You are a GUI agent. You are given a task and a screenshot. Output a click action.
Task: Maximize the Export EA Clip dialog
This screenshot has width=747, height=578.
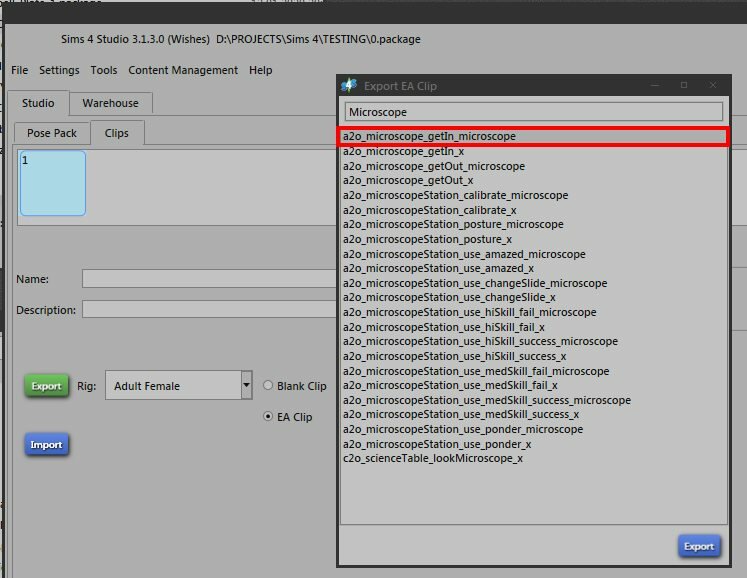pyautogui.click(x=684, y=85)
